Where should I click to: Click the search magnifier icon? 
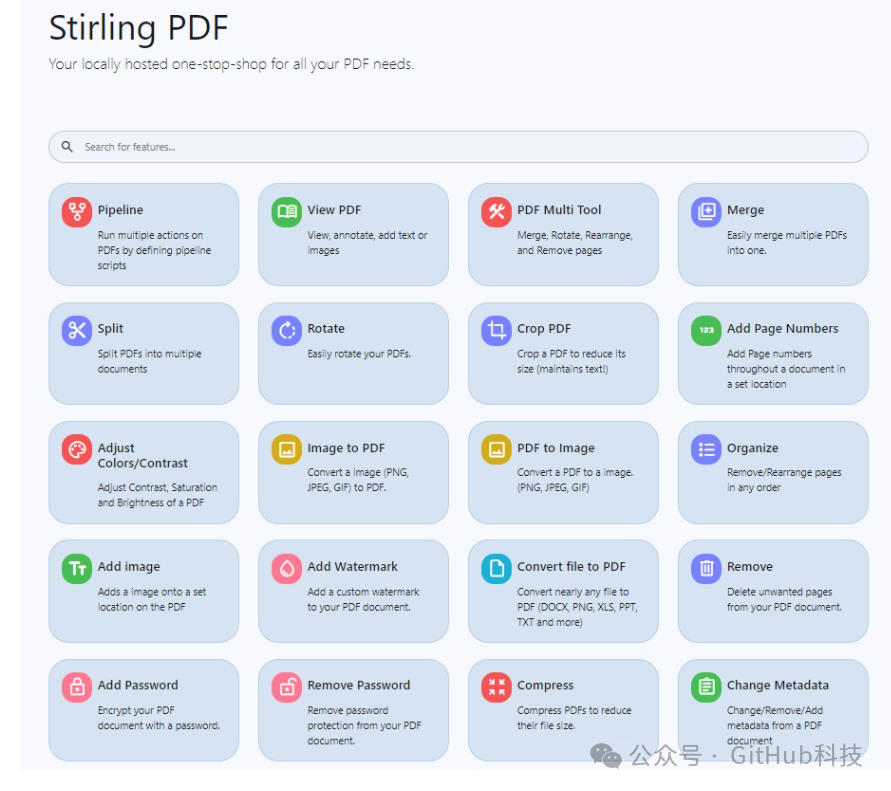click(67, 147)
